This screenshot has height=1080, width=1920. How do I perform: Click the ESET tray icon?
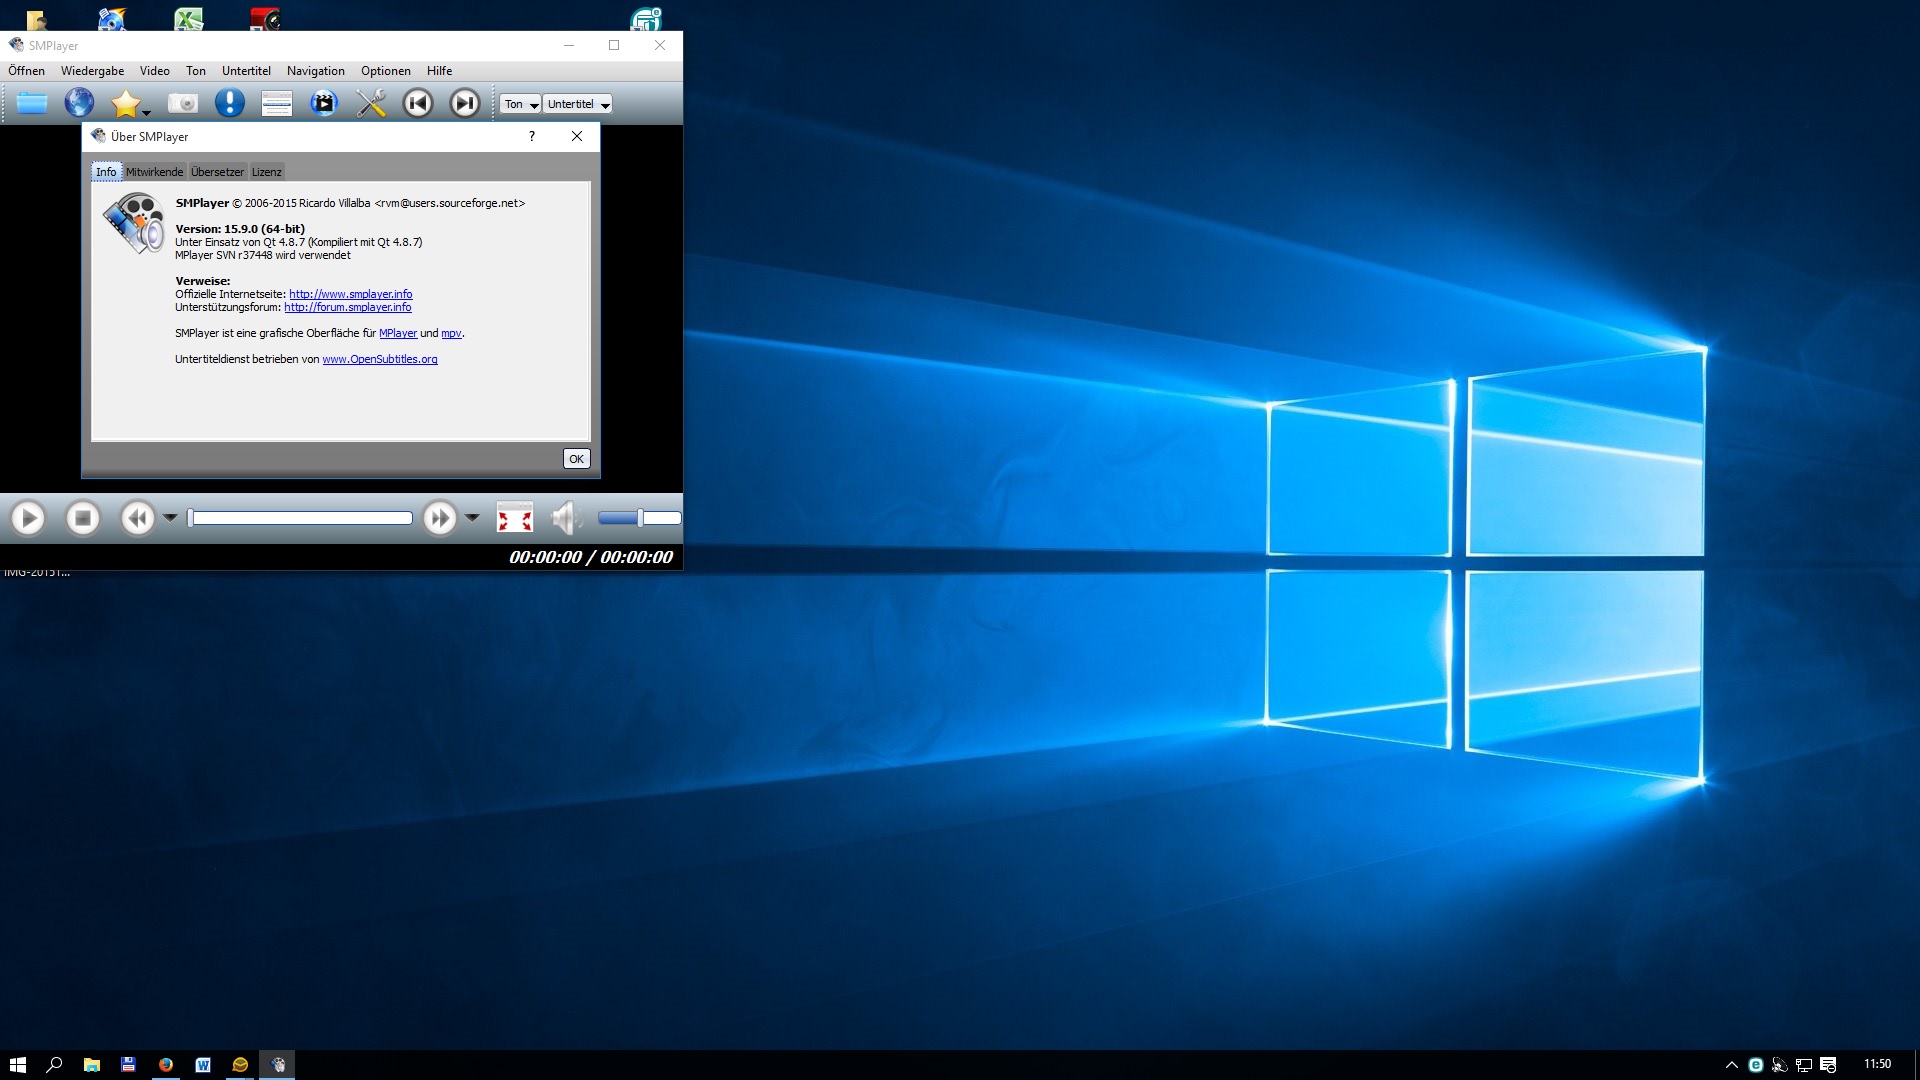1756,1065
